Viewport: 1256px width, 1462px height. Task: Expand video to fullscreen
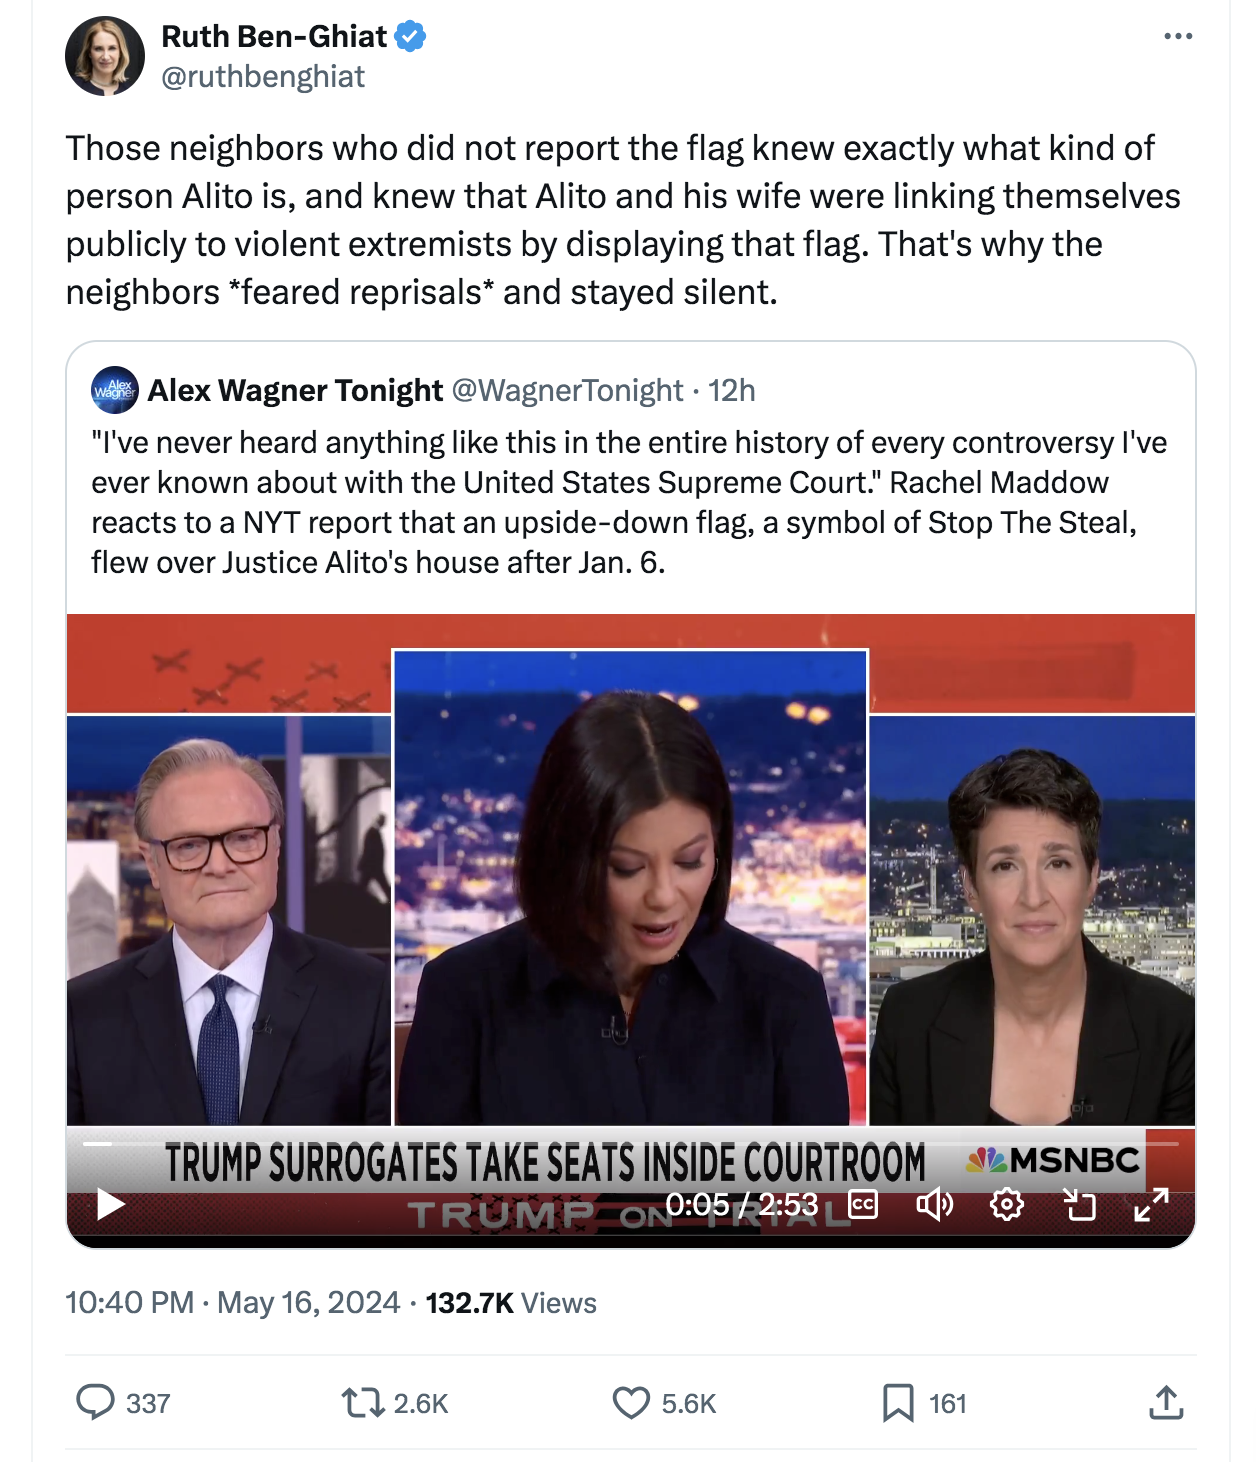coord(1152,1205)
